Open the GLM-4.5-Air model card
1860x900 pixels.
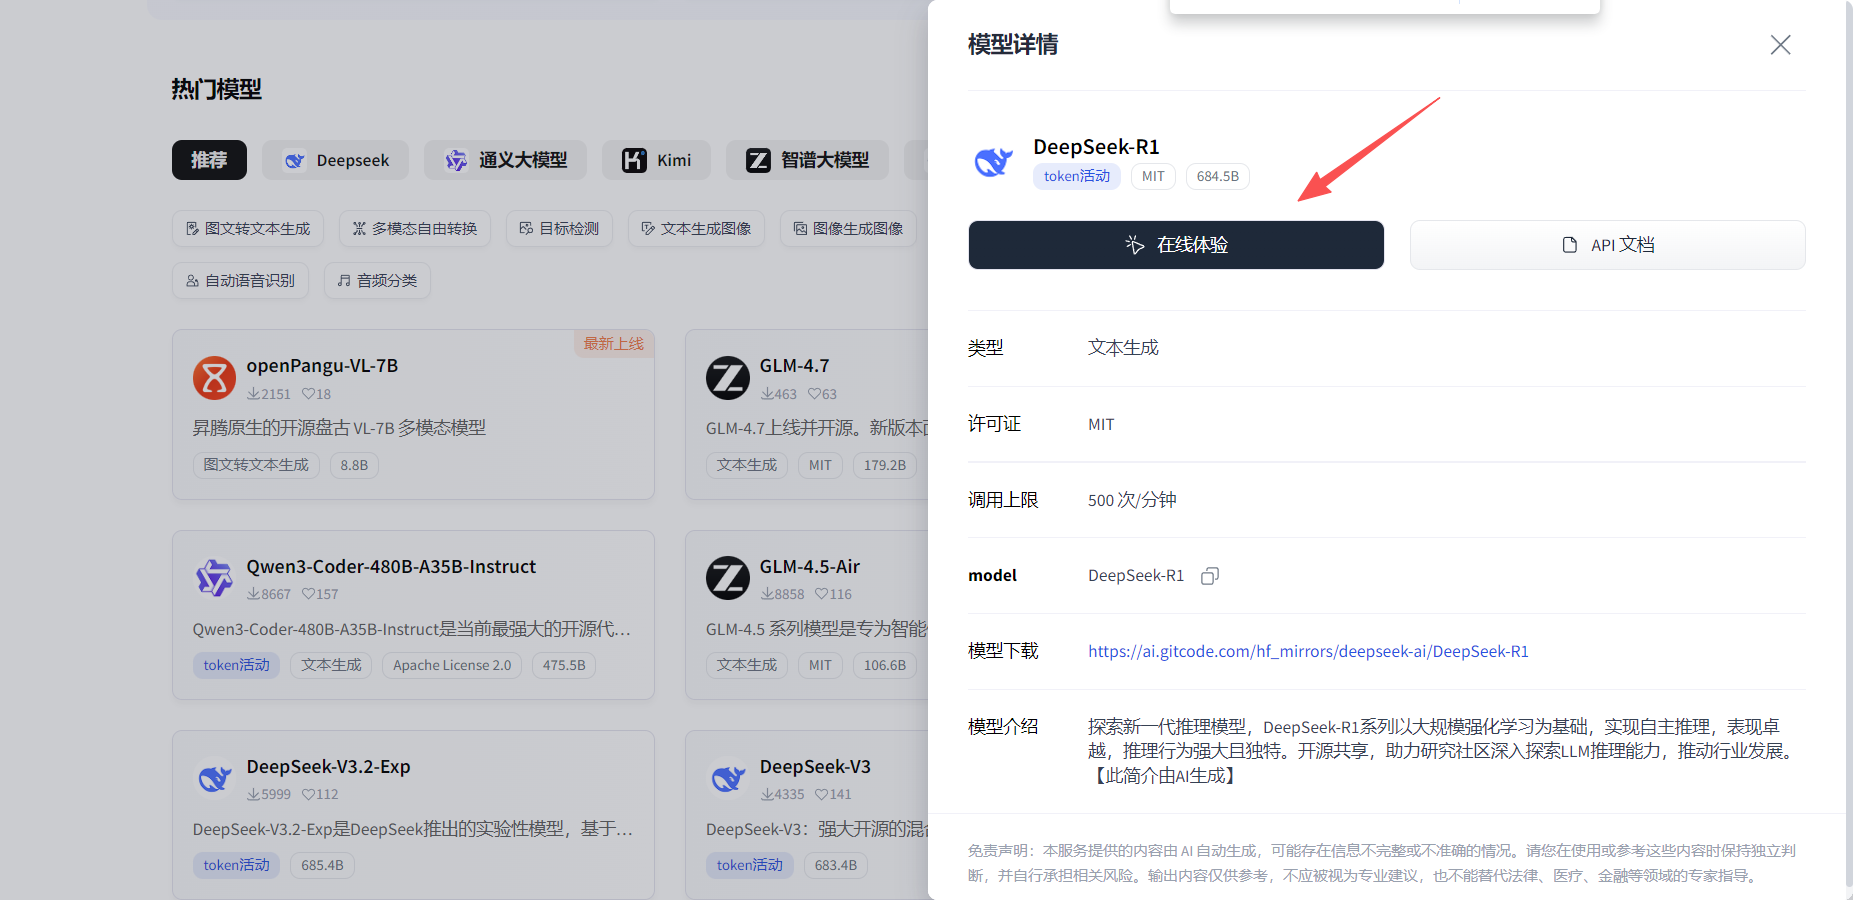pyautogui.click(x=806, y=615)
